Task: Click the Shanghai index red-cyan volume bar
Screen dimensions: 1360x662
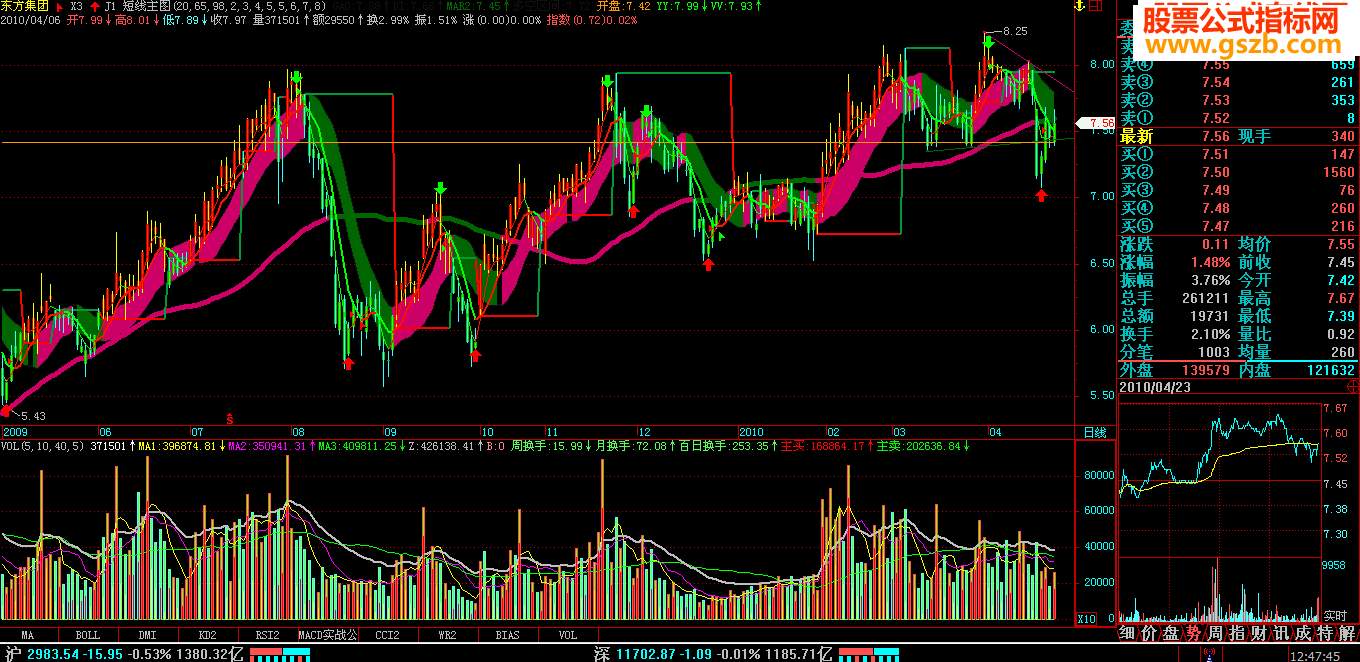Action: coord(280,654)
